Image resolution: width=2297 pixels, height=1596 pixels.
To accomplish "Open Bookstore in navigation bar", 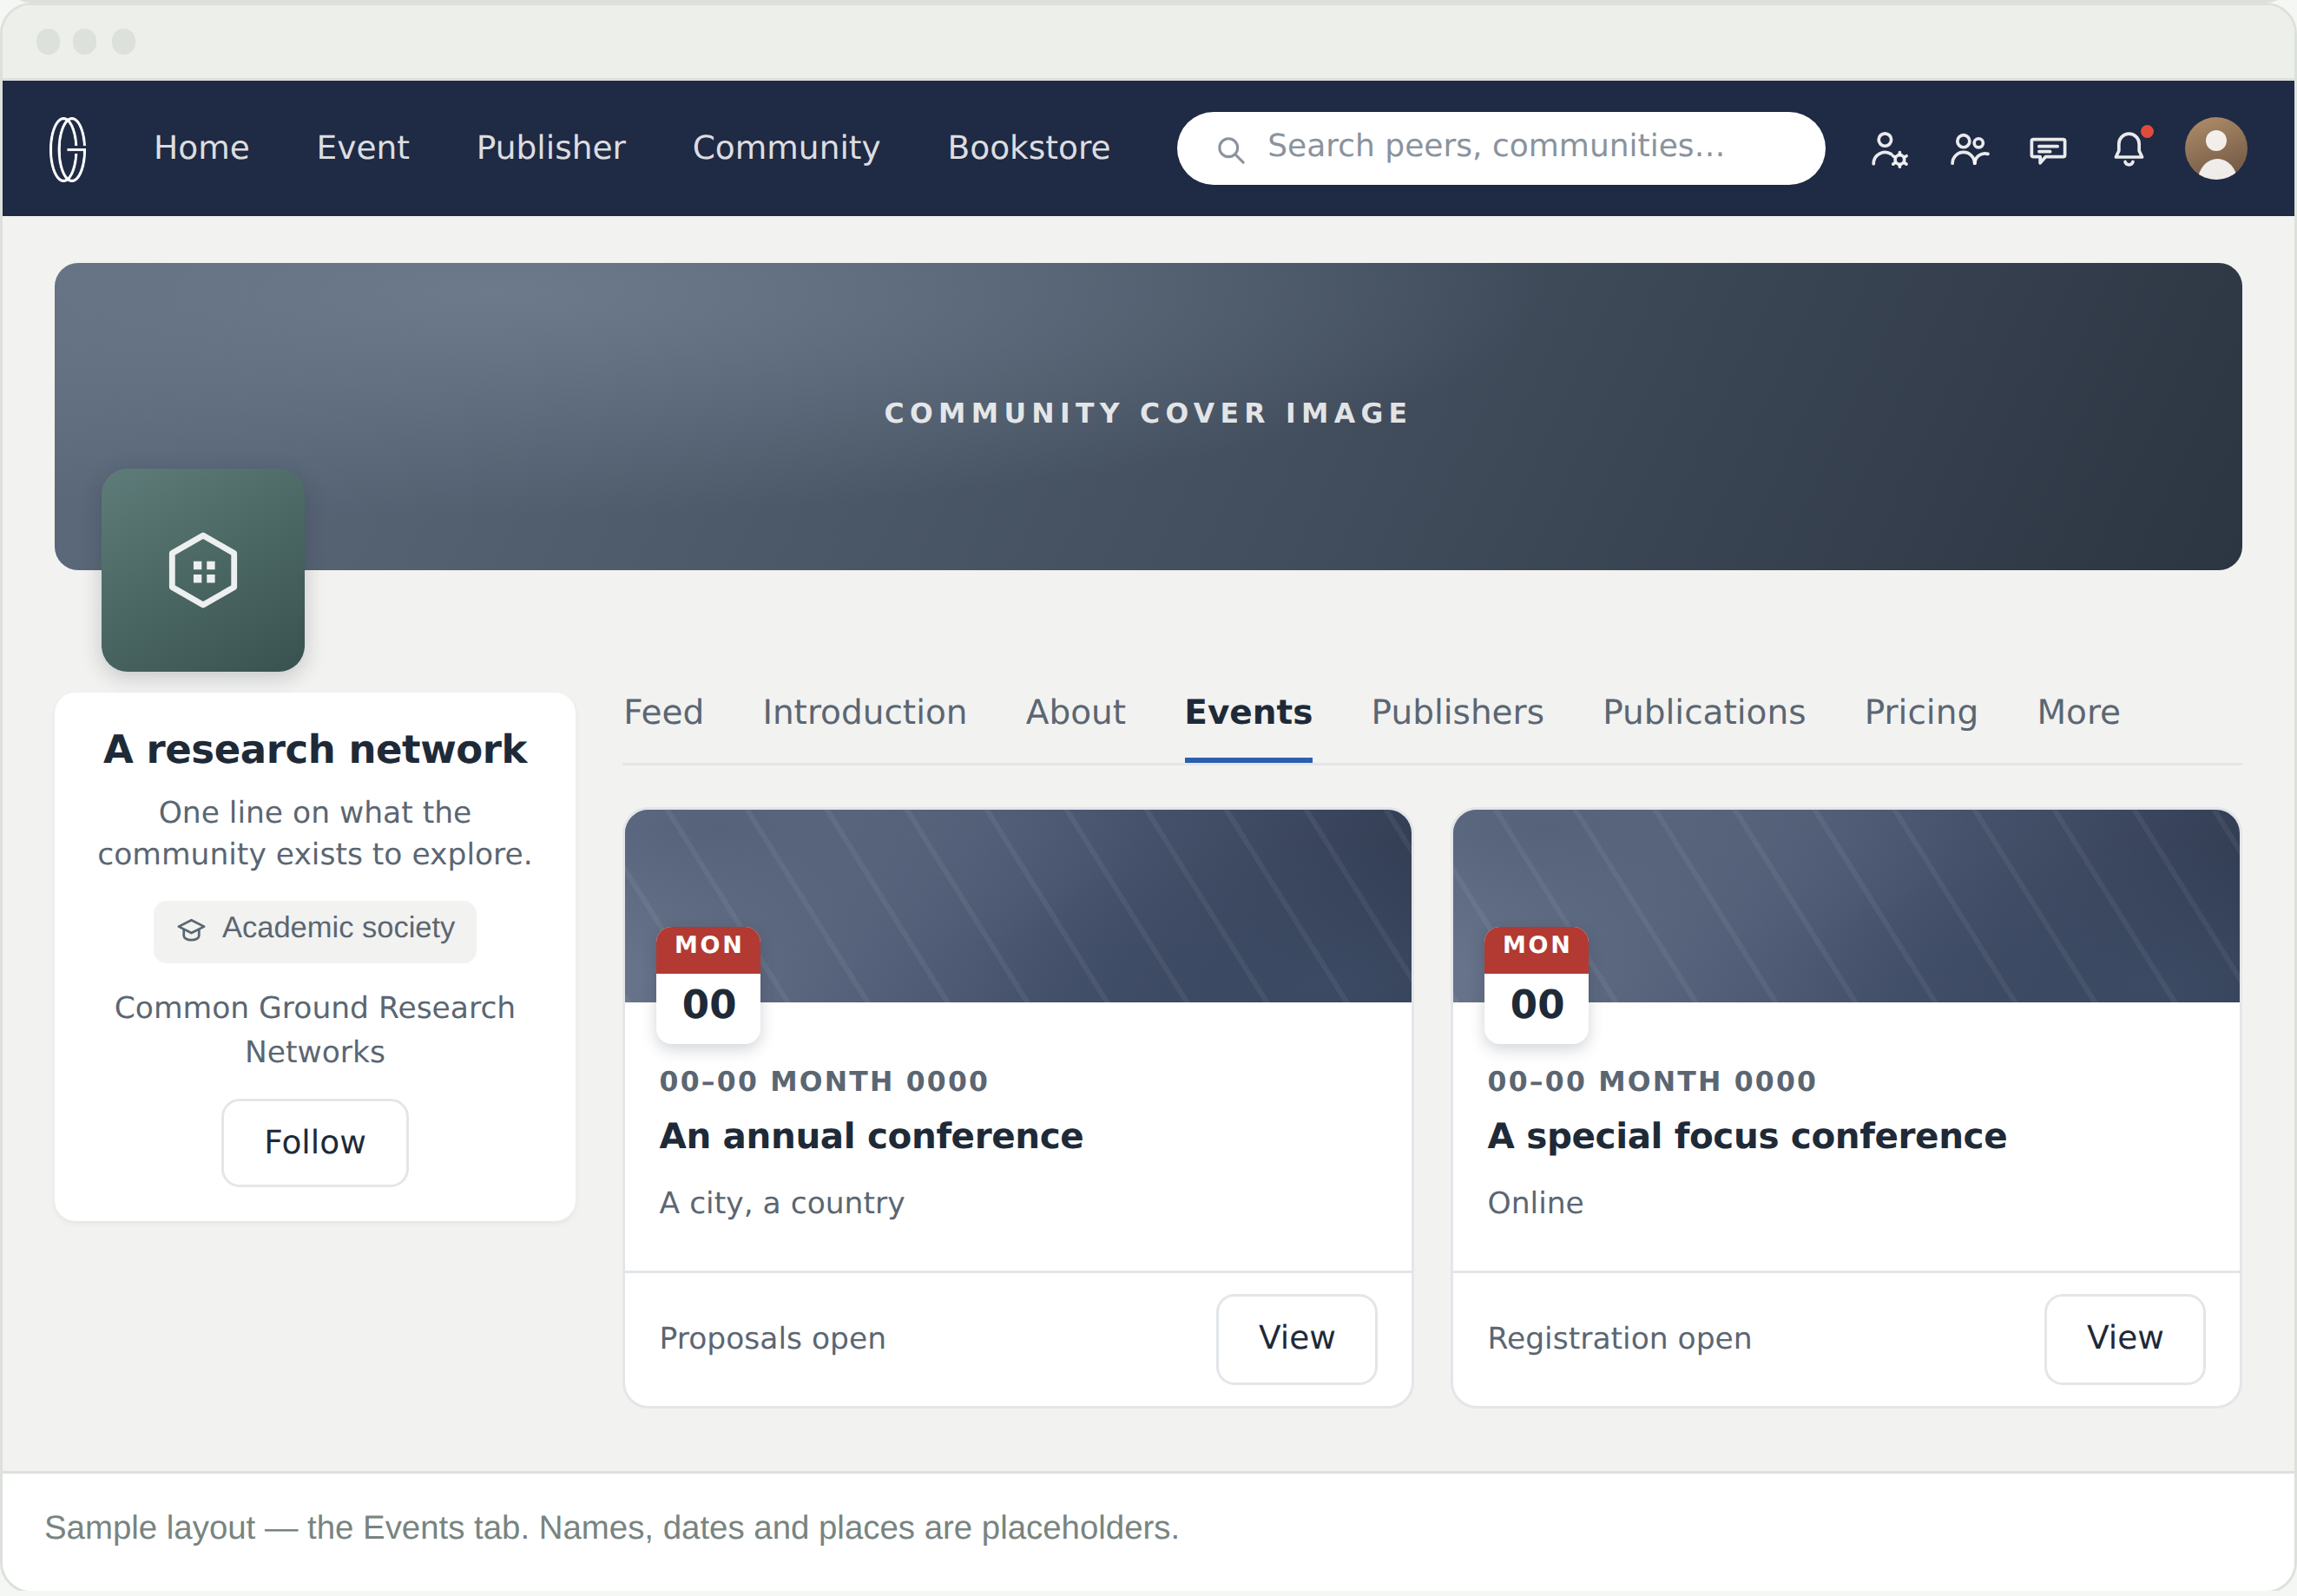I will point(1029,148).
